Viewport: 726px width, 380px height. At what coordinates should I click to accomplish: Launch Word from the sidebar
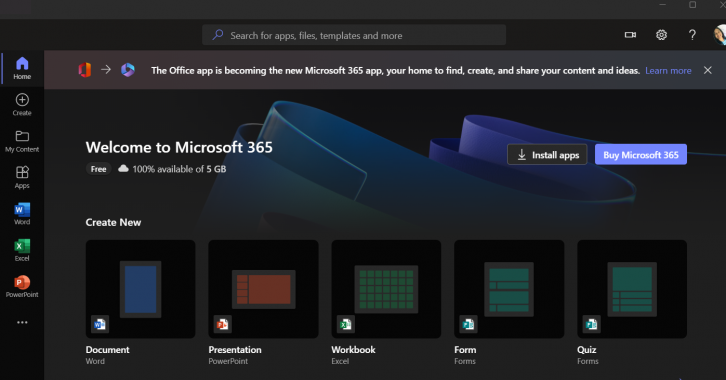22,214
